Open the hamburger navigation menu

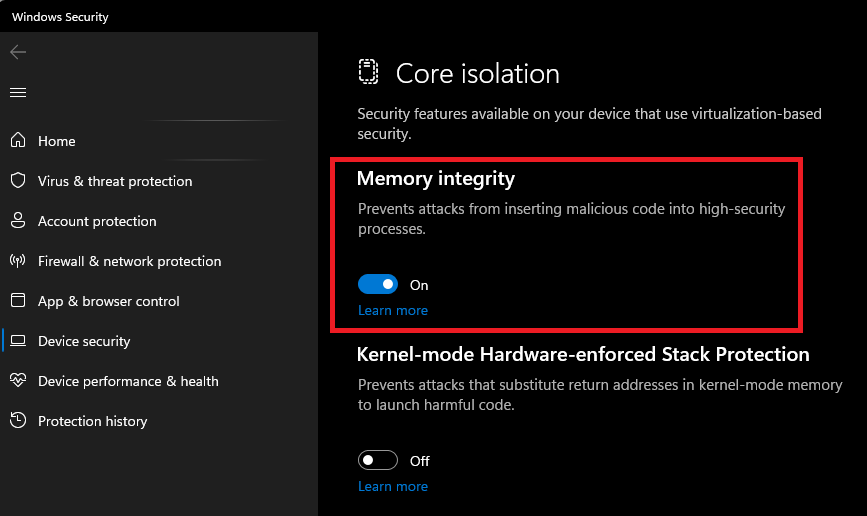click(x=18, y=92)
